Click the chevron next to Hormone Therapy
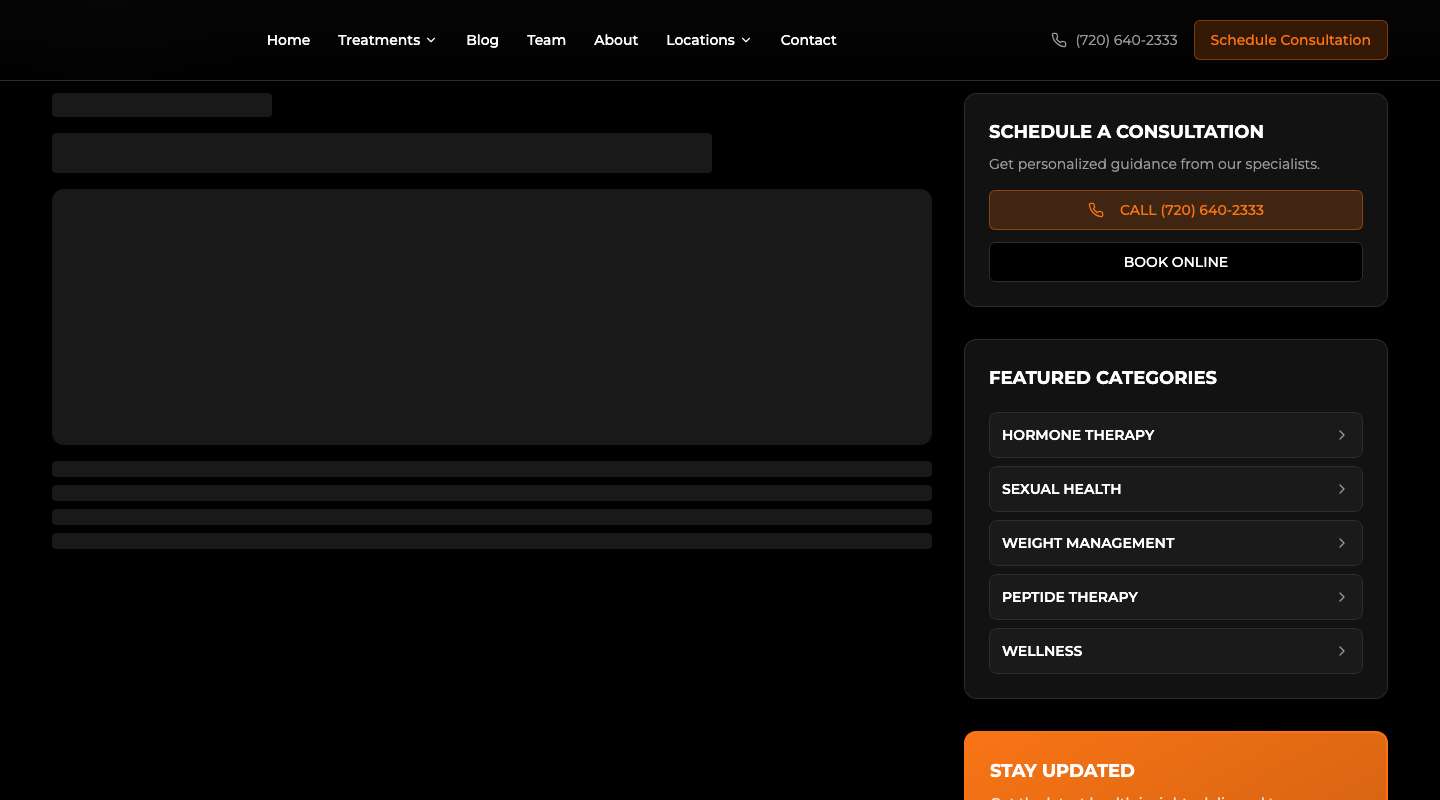1440x800 pixels. pos(1342,435)
